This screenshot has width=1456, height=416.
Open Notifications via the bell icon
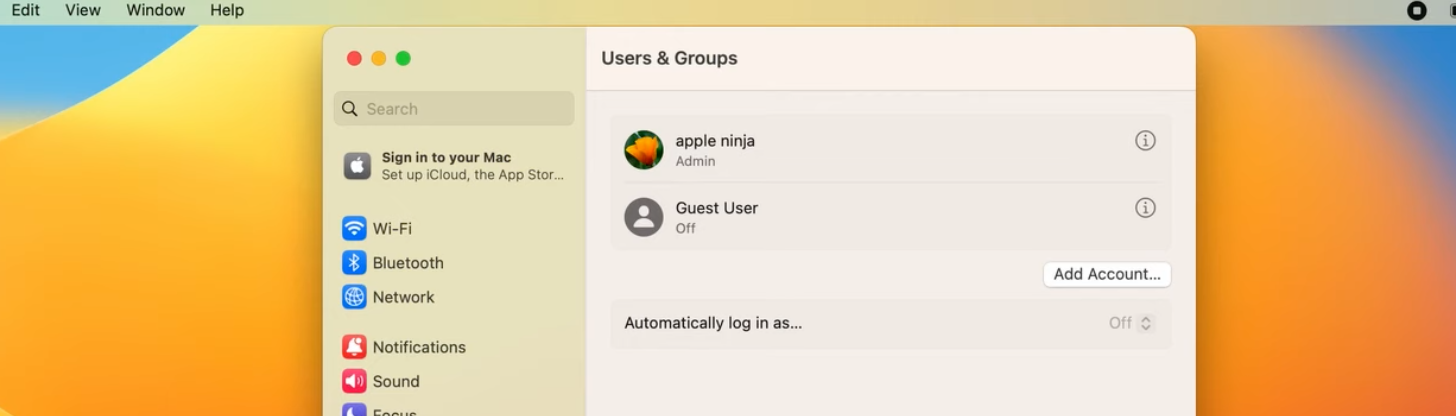tap(354, 347)
